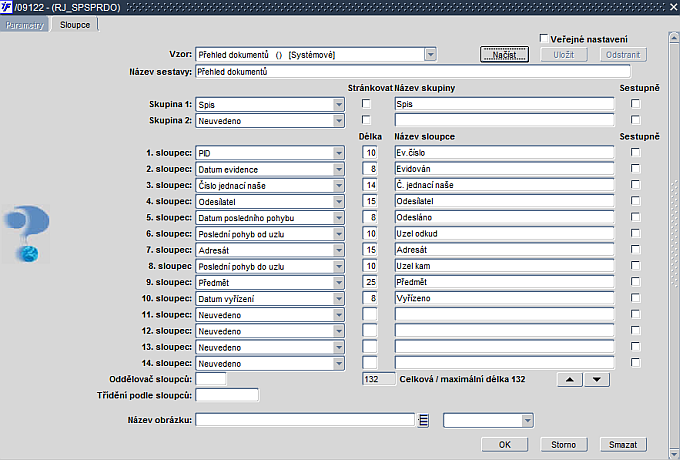
Task: Expand 10. sloupec dropdown Datum vyřízení
Action: coord(339,299)
